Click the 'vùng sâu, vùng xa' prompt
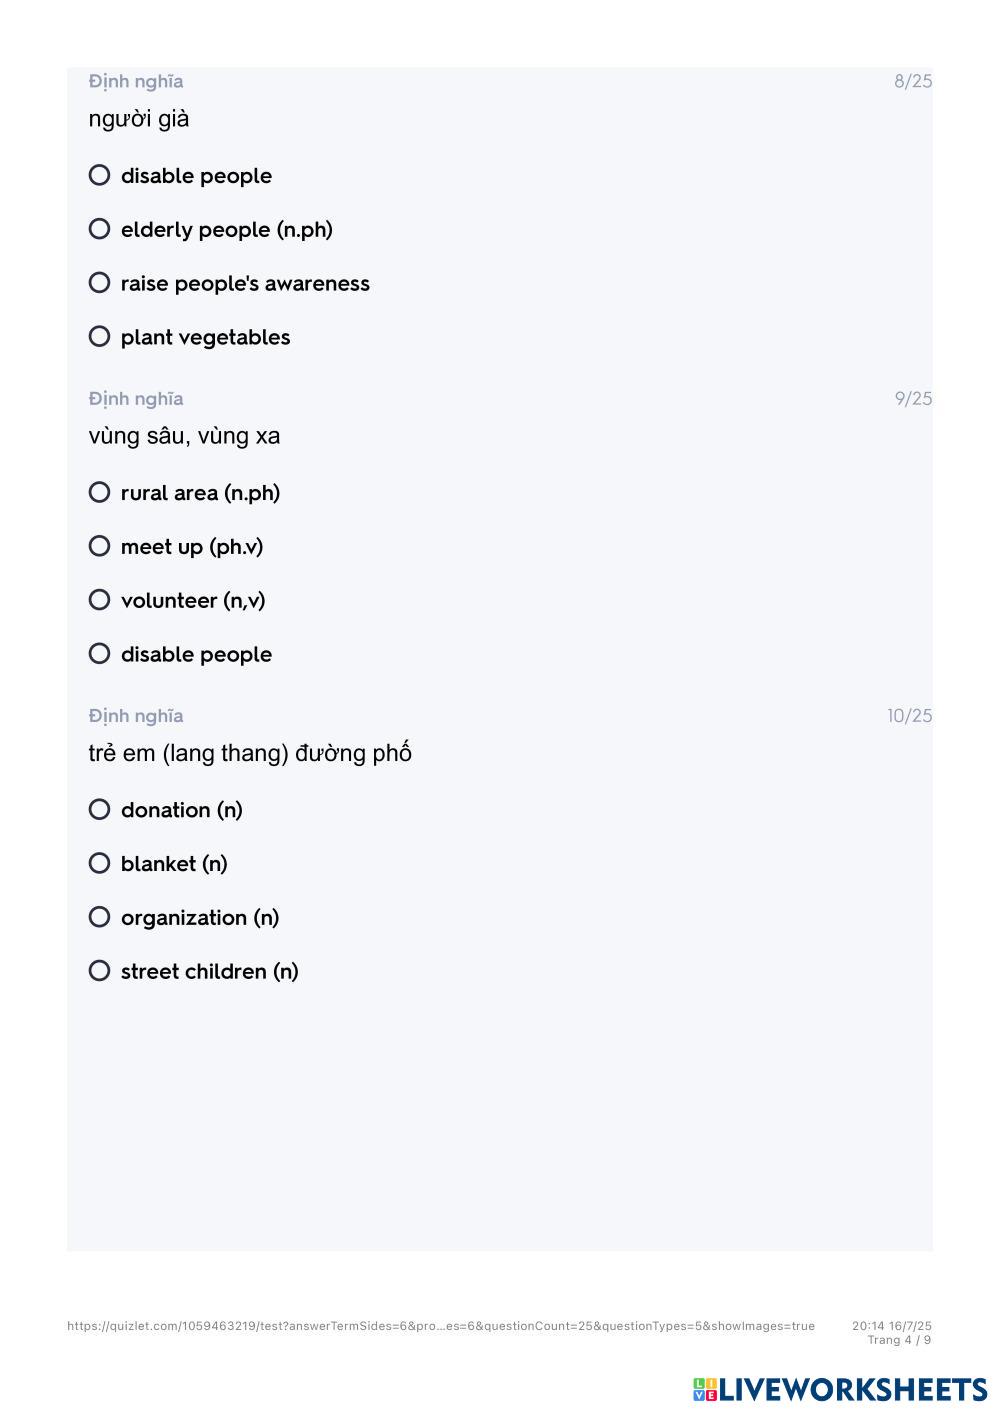 tap(184, 436)
